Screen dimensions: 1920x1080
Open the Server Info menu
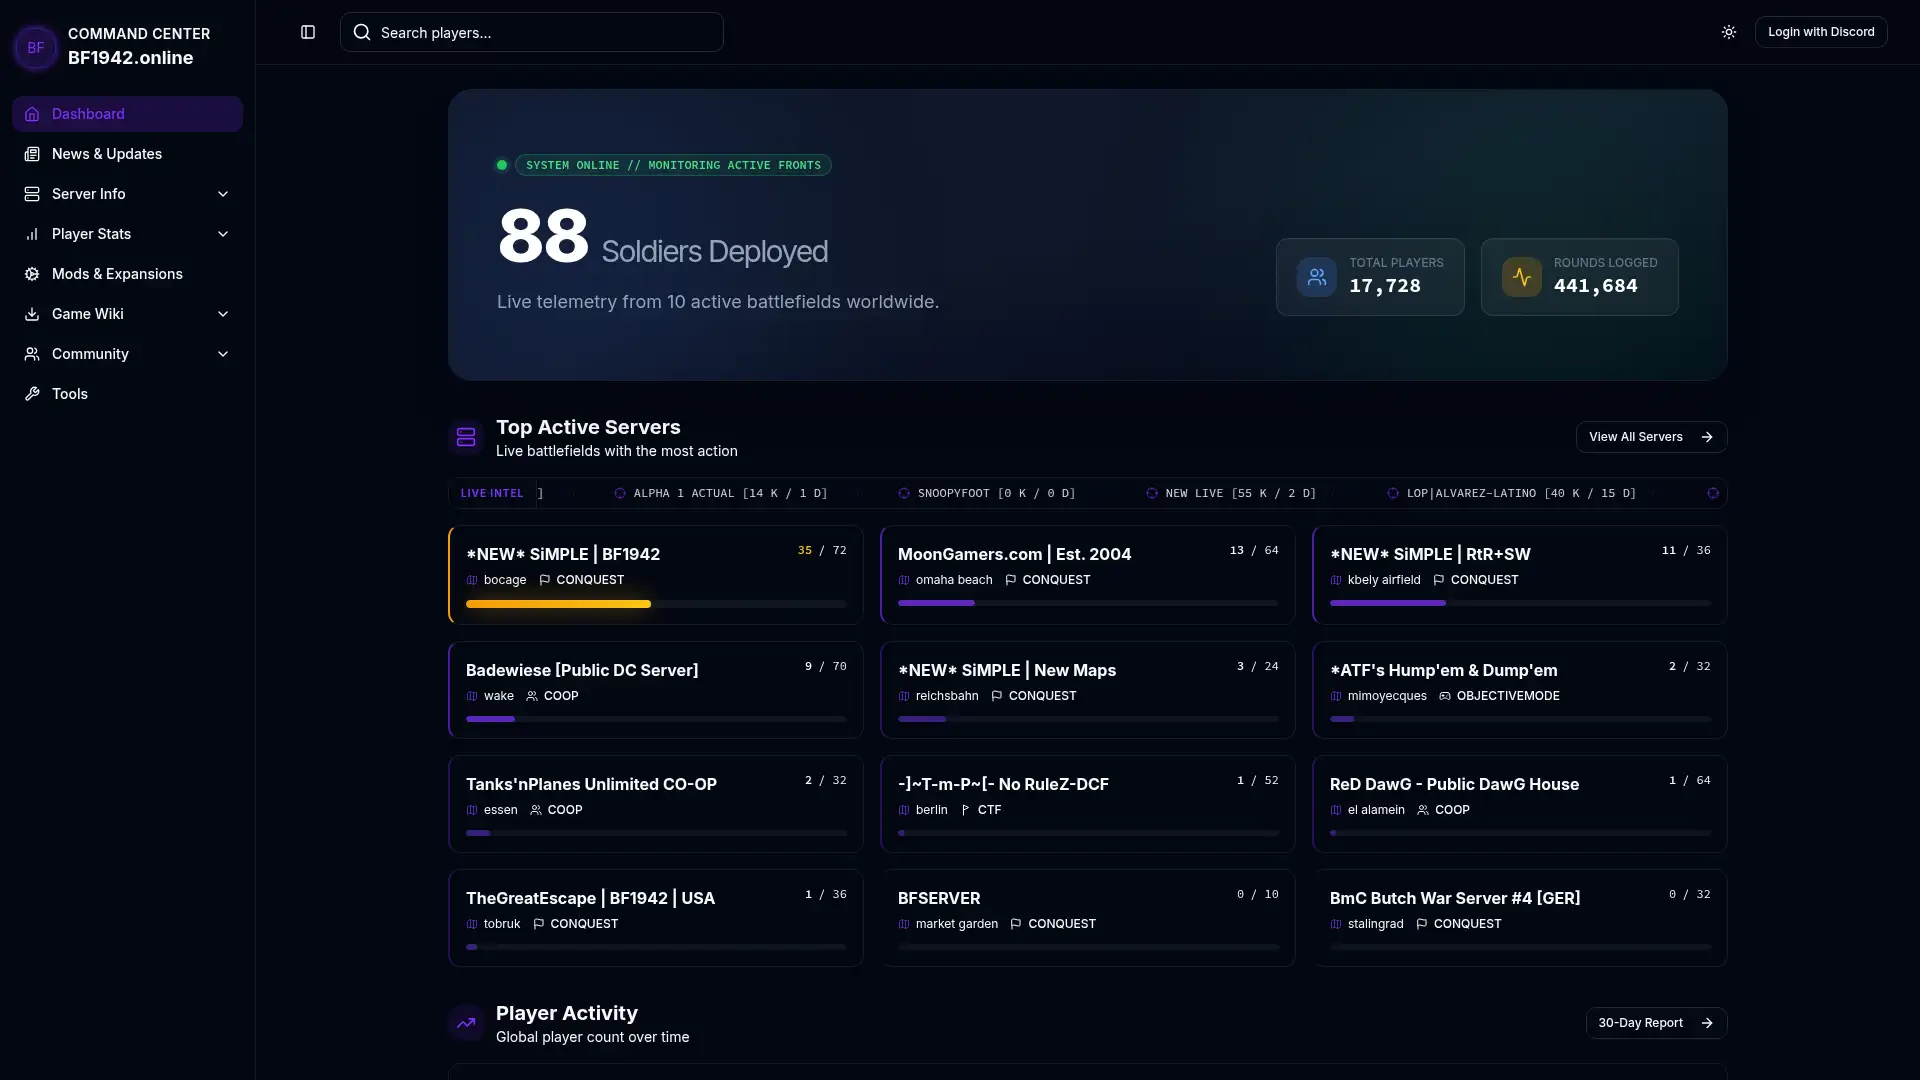point(127,194)
